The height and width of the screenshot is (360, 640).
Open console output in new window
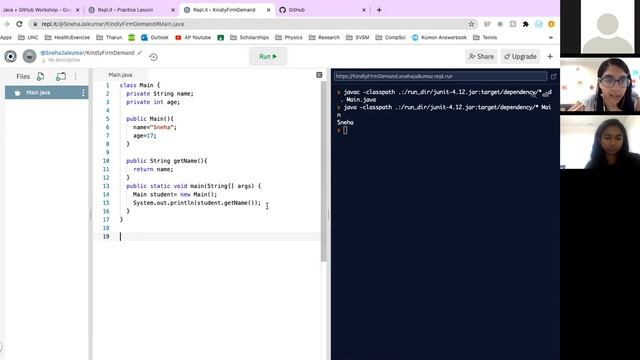tap(553, 76)
